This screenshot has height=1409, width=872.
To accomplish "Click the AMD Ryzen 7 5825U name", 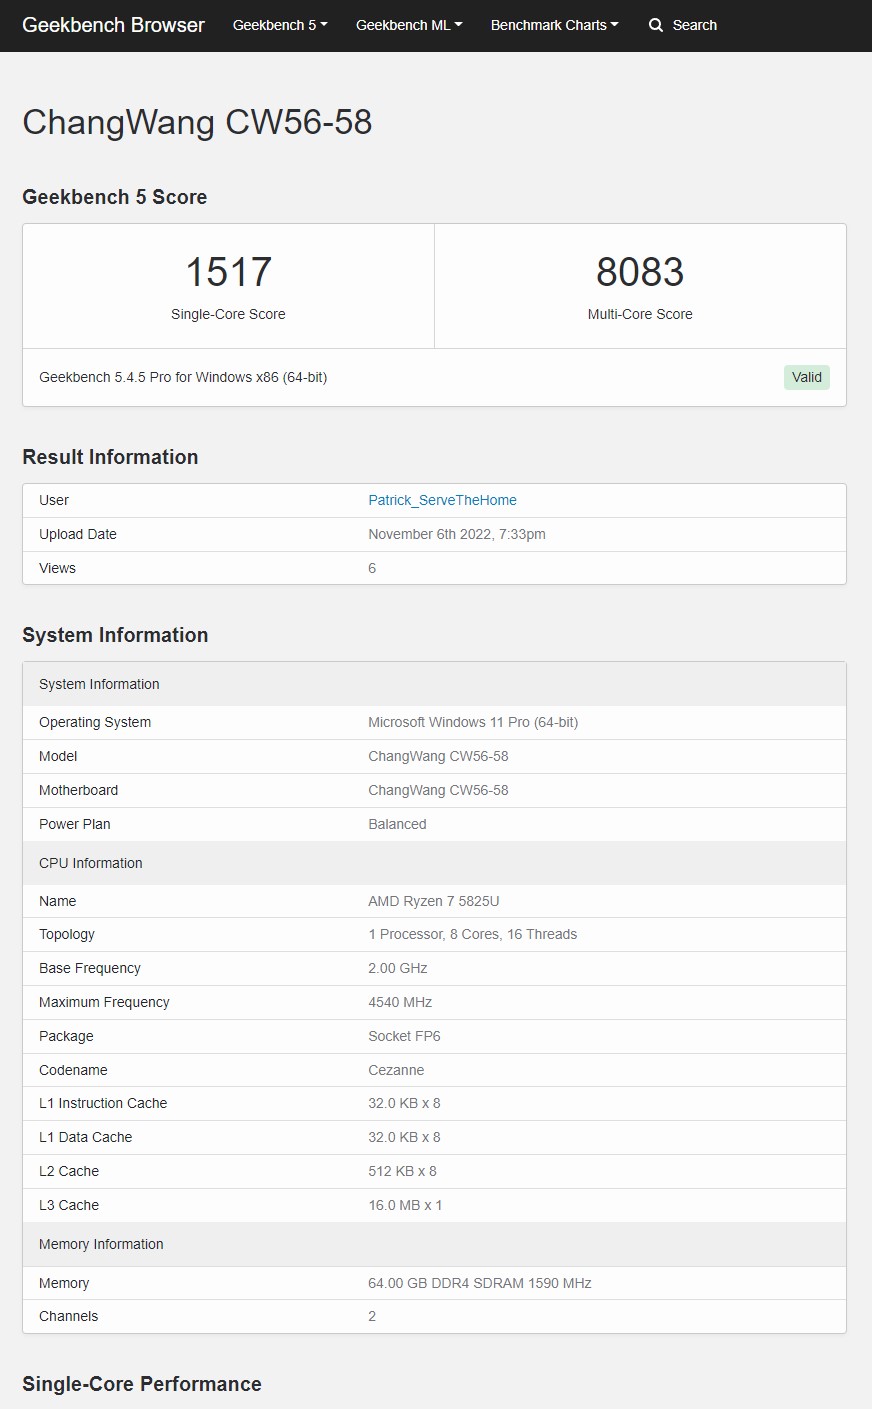I will pos(433,901).
